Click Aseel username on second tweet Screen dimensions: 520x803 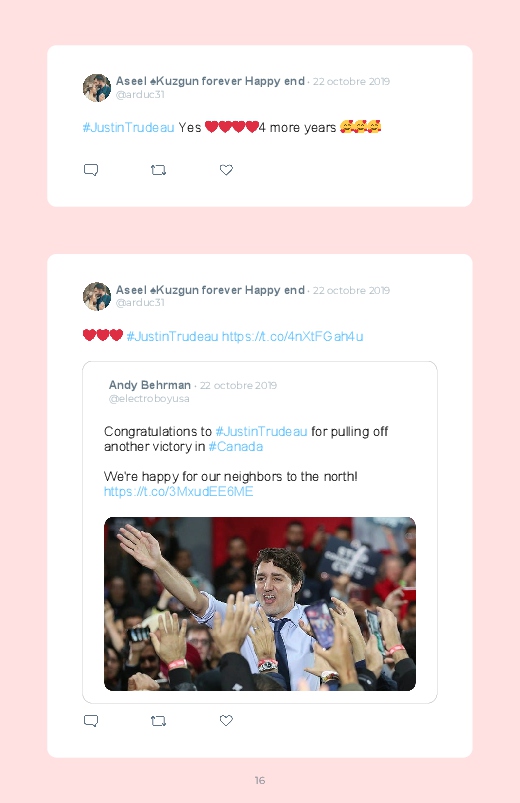(x=210, y=290)
